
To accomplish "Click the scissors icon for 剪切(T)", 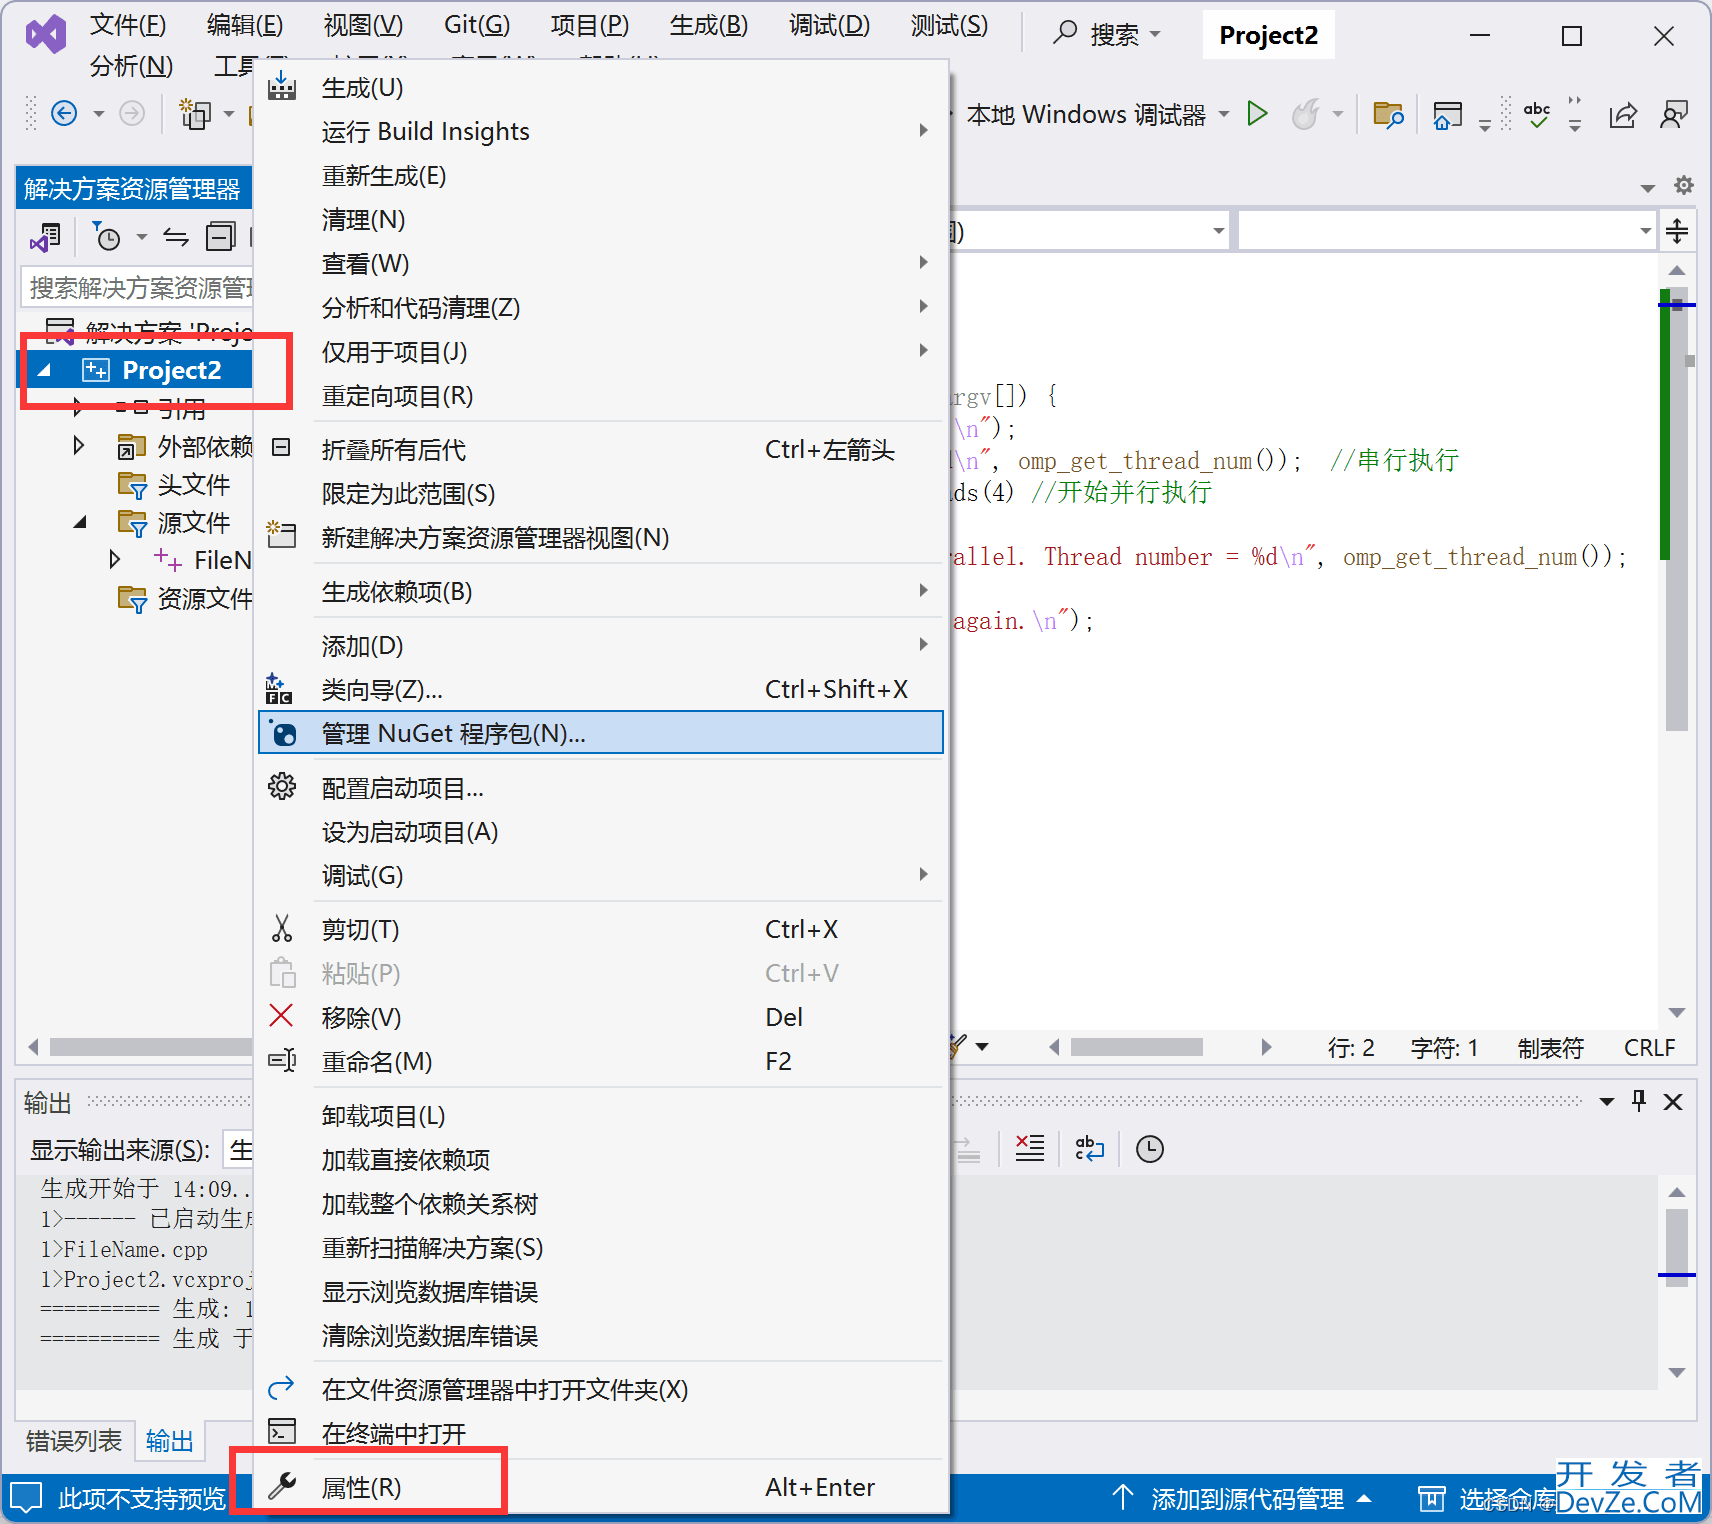I will pos(282,929).
